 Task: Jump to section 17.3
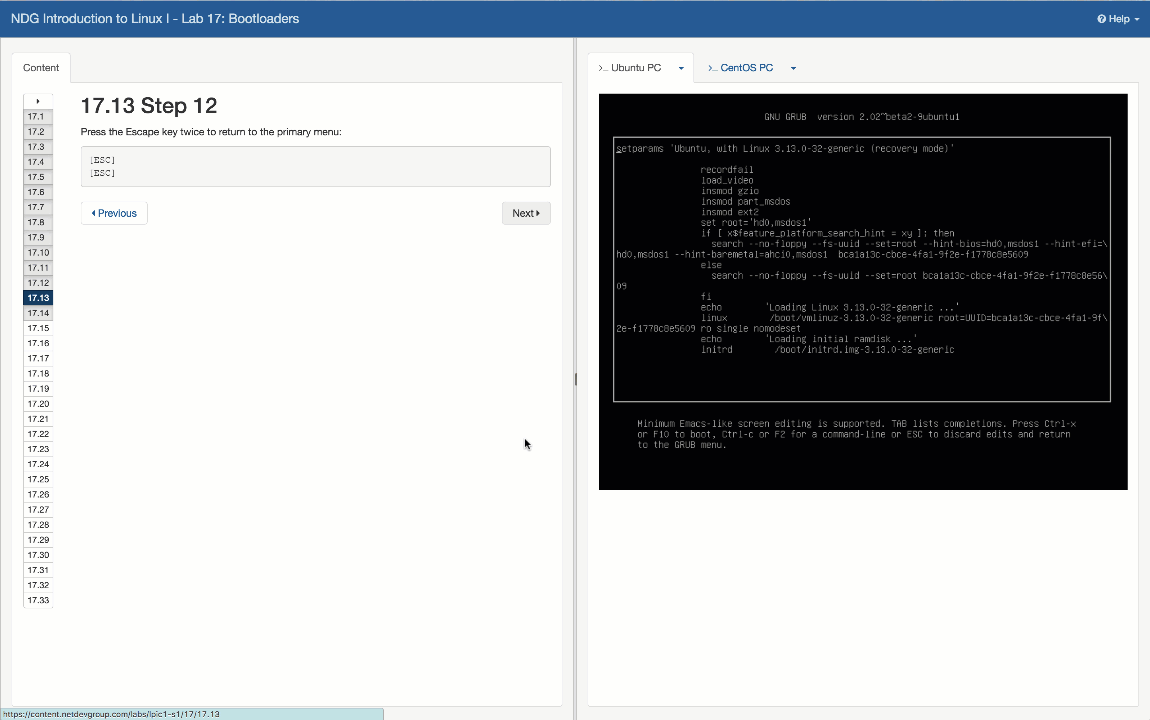point(38,147)
